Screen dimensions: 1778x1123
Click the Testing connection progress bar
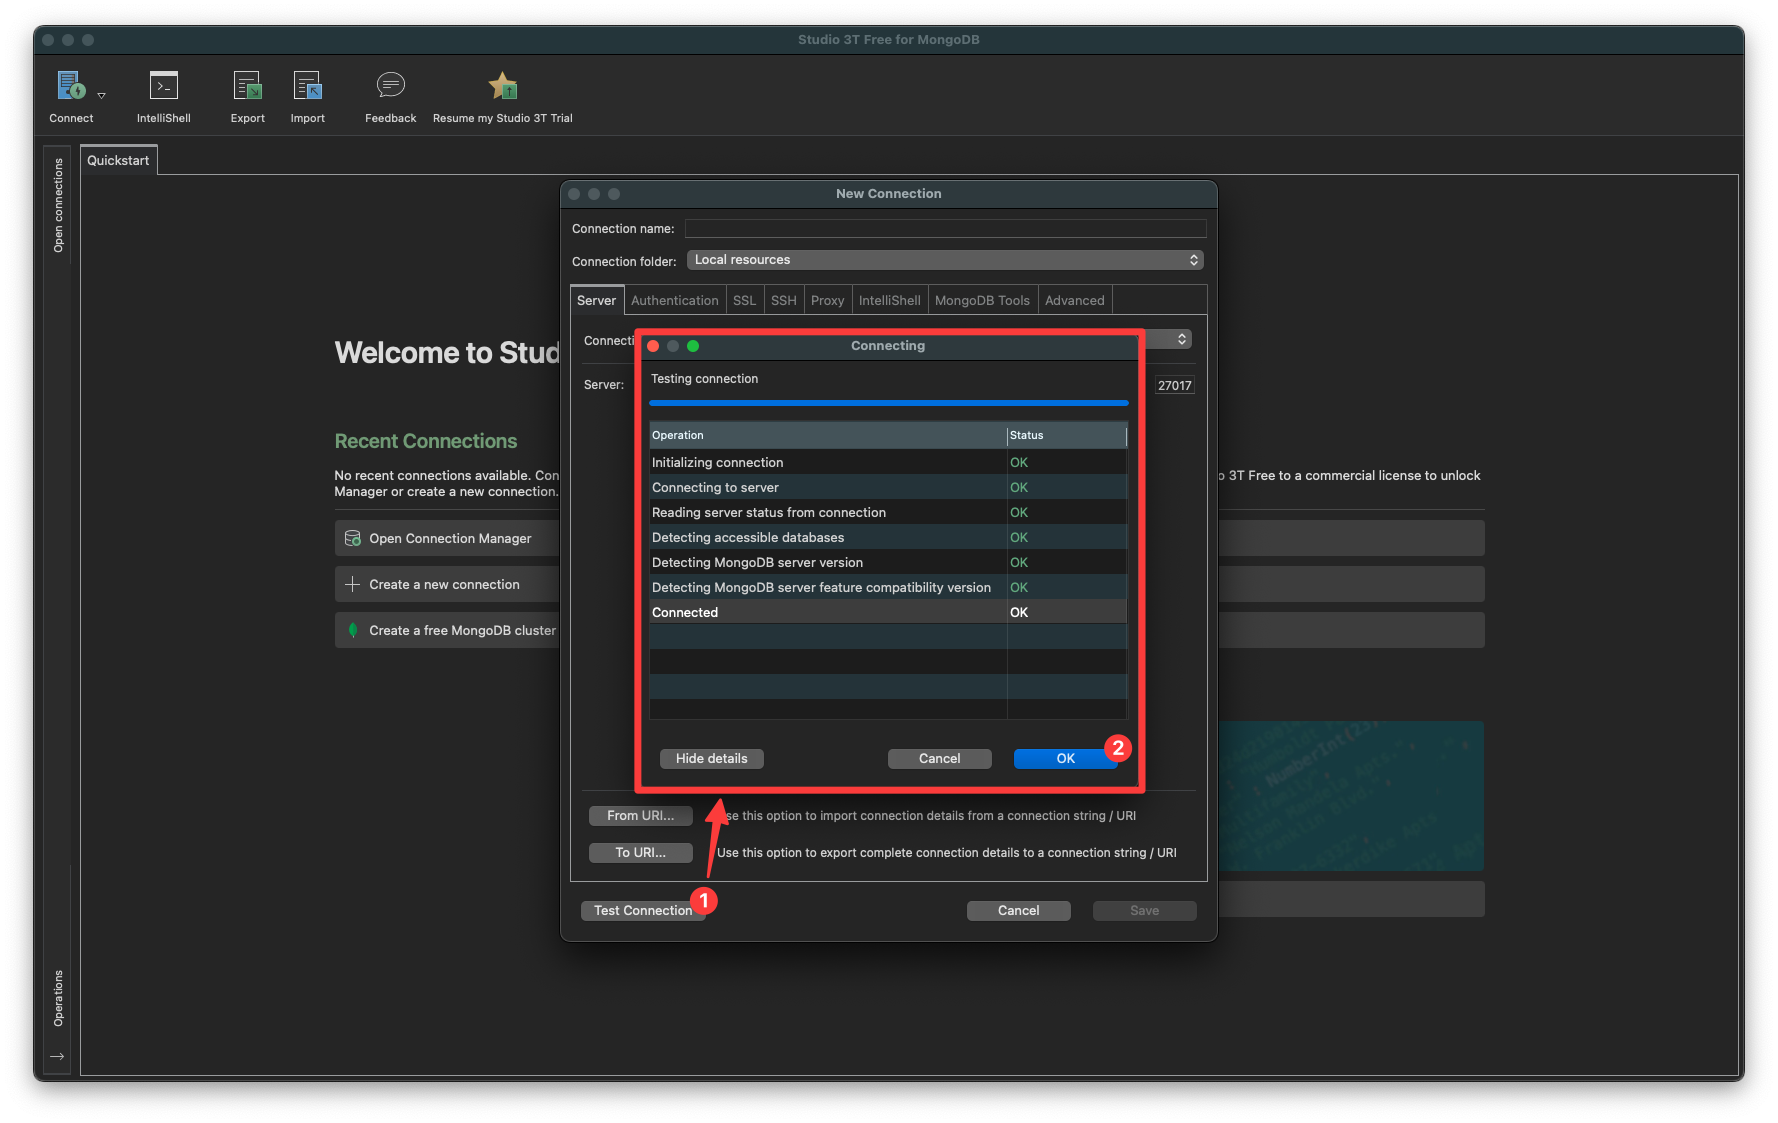click(x=889, y=403)
